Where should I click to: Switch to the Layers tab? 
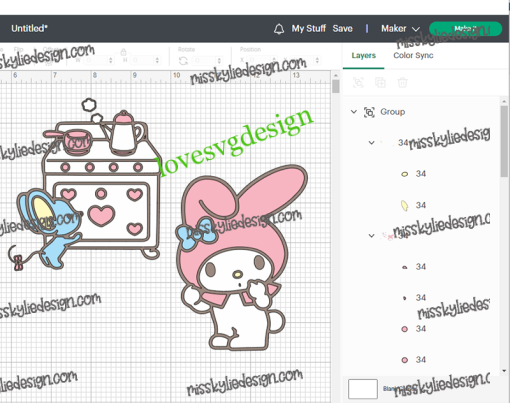point(363,55)
